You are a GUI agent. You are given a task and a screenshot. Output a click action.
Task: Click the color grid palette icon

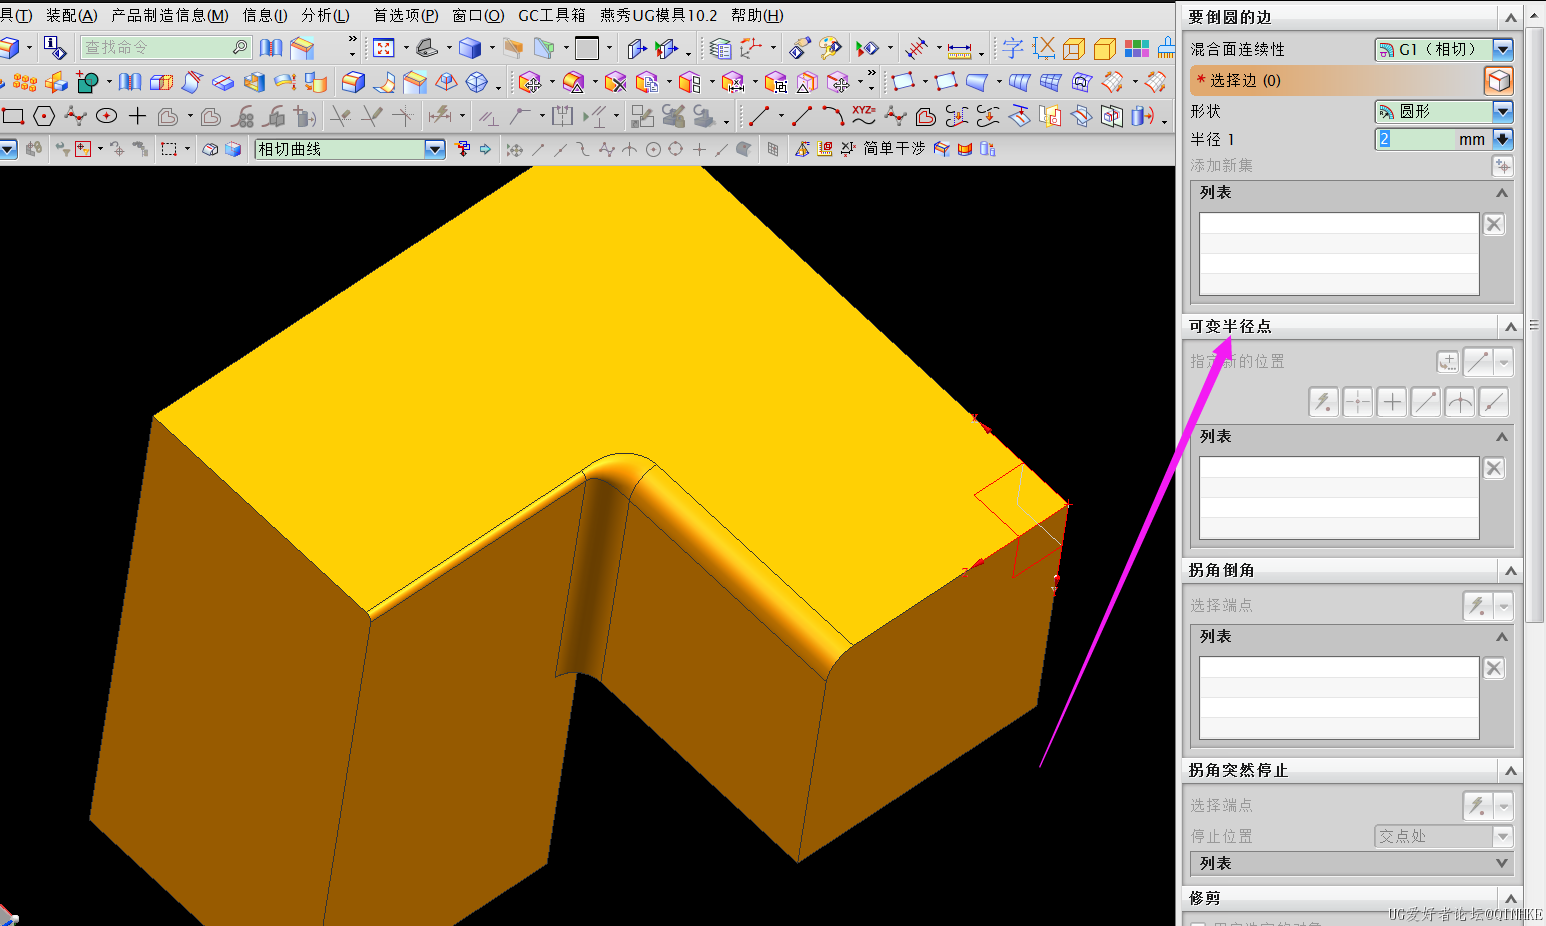pyautogui.click(x=1137, y=48)
